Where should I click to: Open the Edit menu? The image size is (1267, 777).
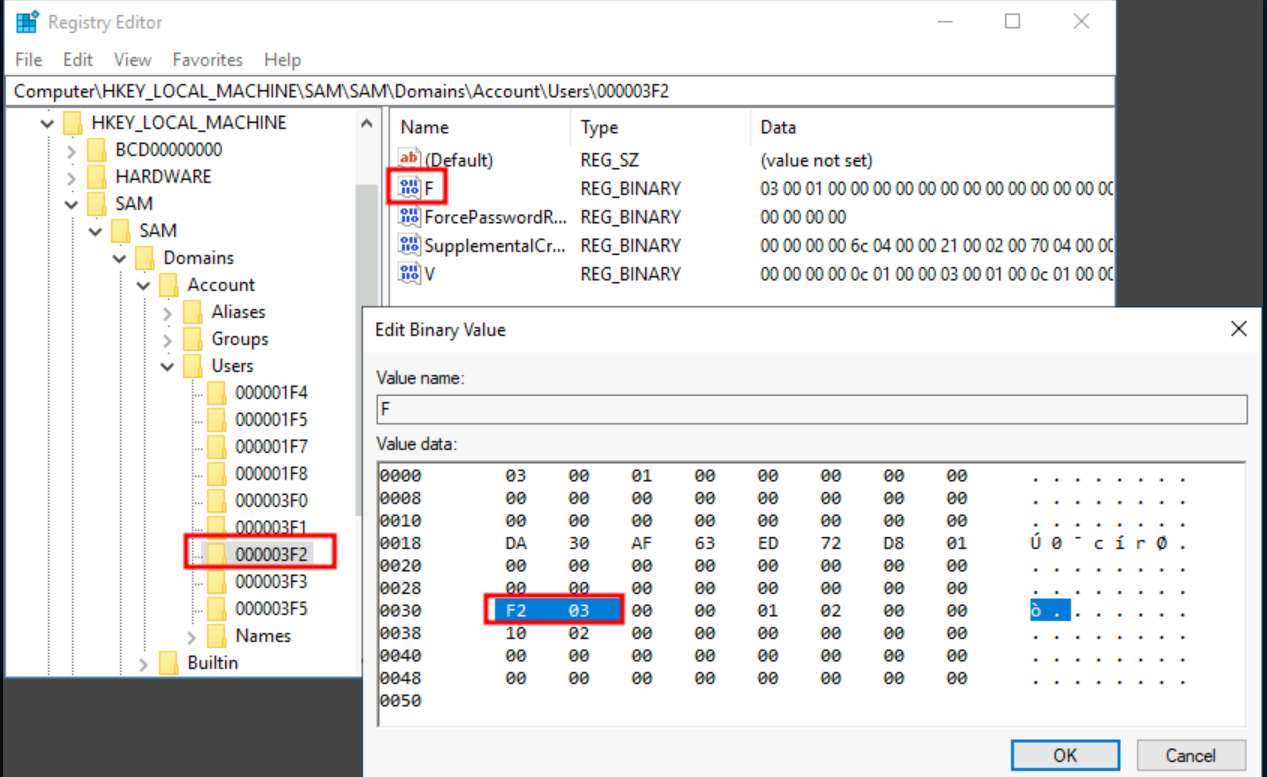[78, 60]
